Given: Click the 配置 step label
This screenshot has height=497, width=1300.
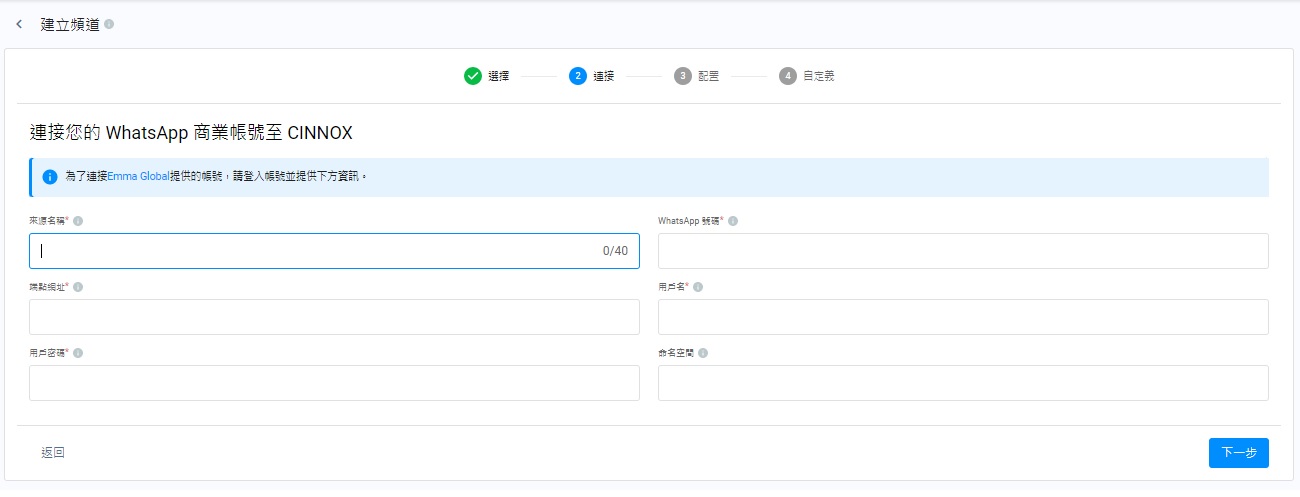Looking at the screenshot, I should [709, 76].
